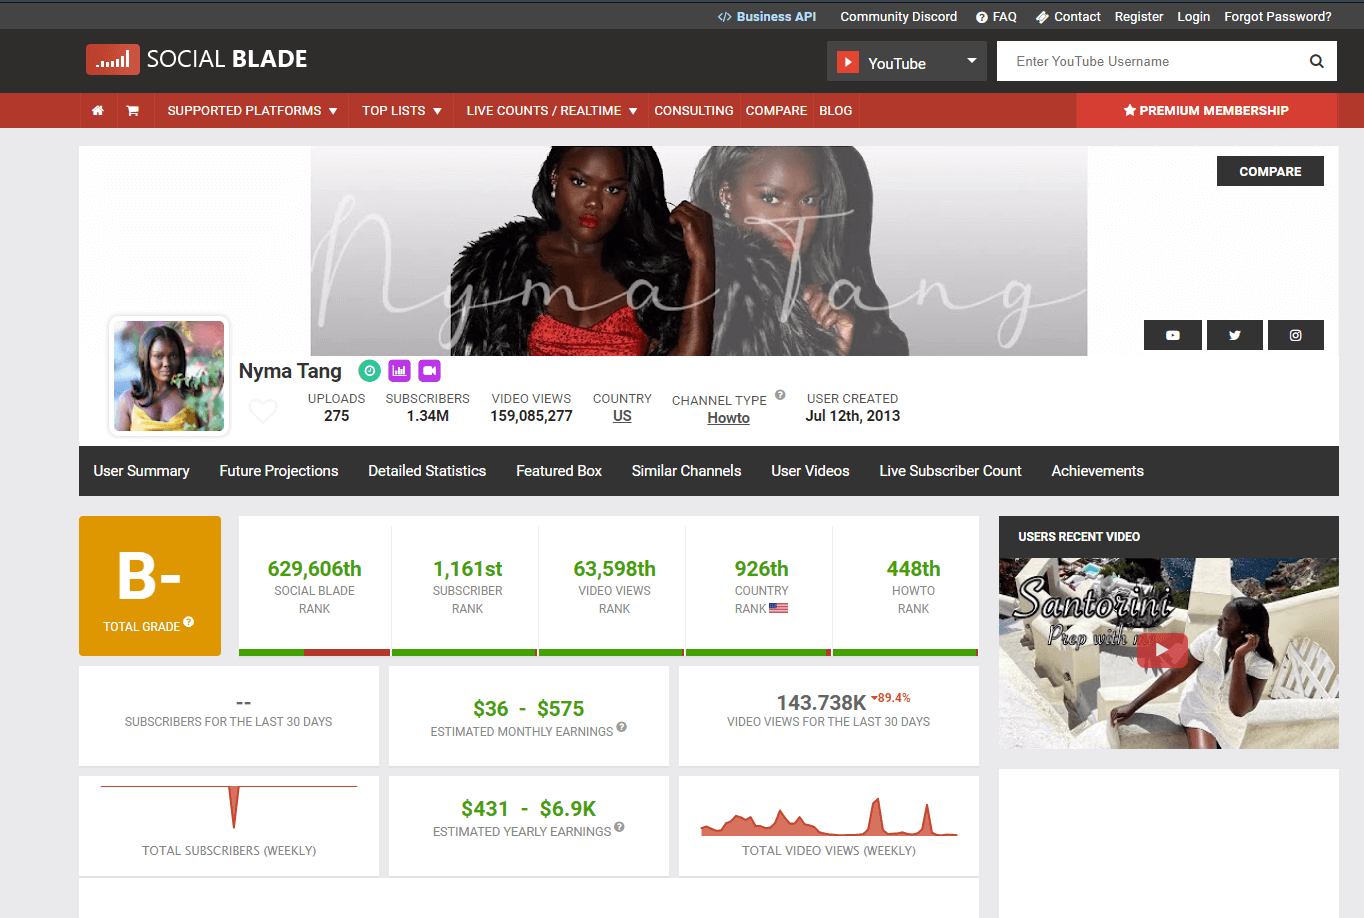Click the search magnifier icon

[x=1316, y=61]
